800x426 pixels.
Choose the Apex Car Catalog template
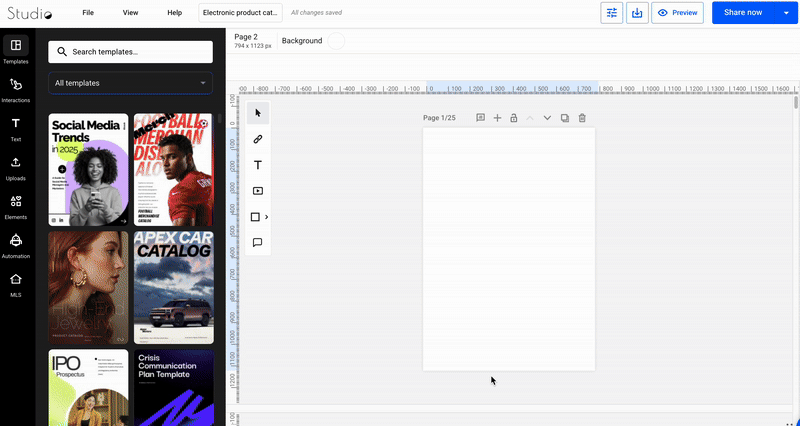tap(174, 287)
